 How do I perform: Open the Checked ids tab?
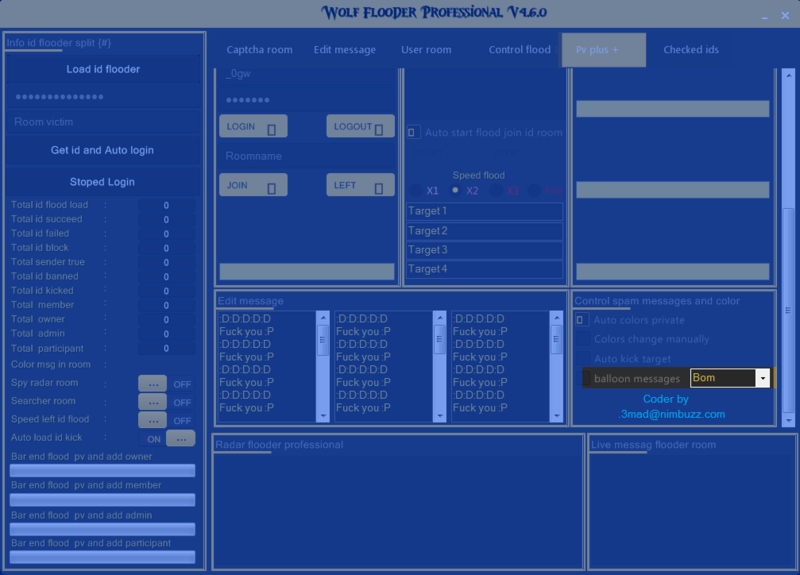[691, 50]
